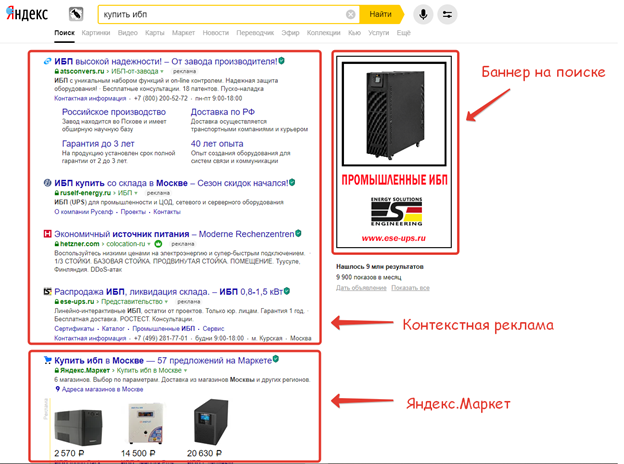
Task: Click the green shield badge on ИБП высокой надежности
Action: 281,60
